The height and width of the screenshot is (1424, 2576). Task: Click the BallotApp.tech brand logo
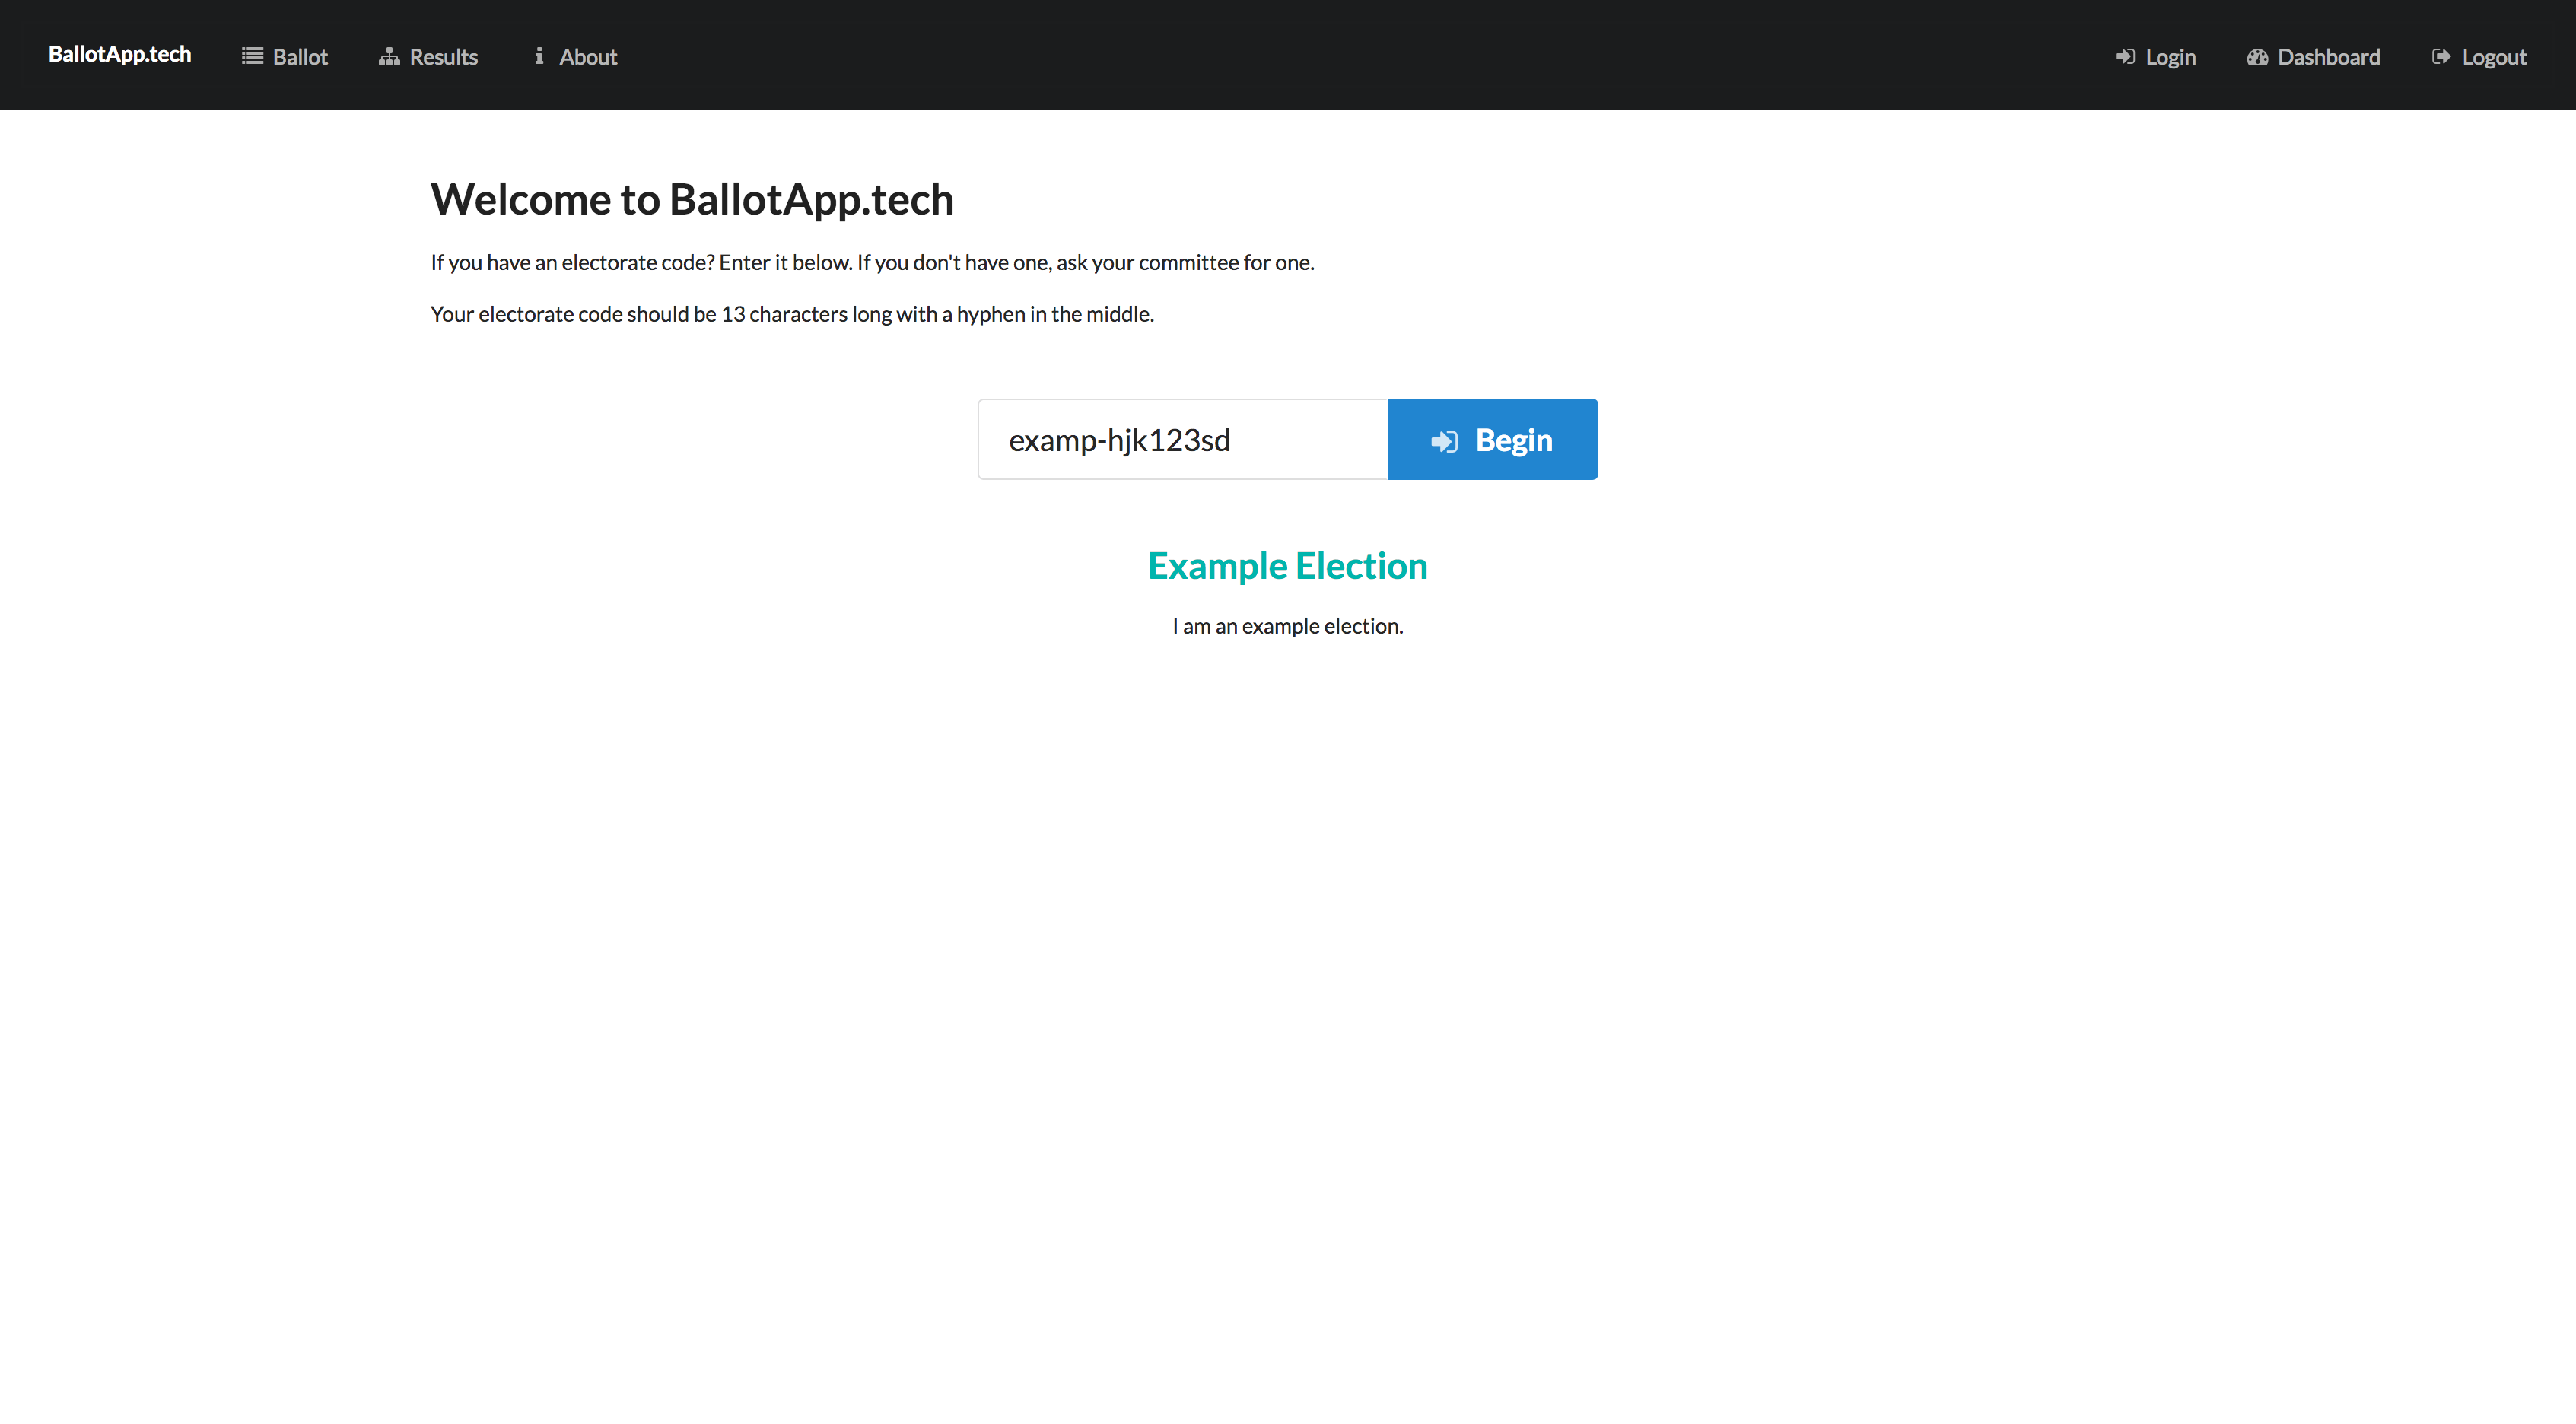pyautogui.click(x=120, y=54)
